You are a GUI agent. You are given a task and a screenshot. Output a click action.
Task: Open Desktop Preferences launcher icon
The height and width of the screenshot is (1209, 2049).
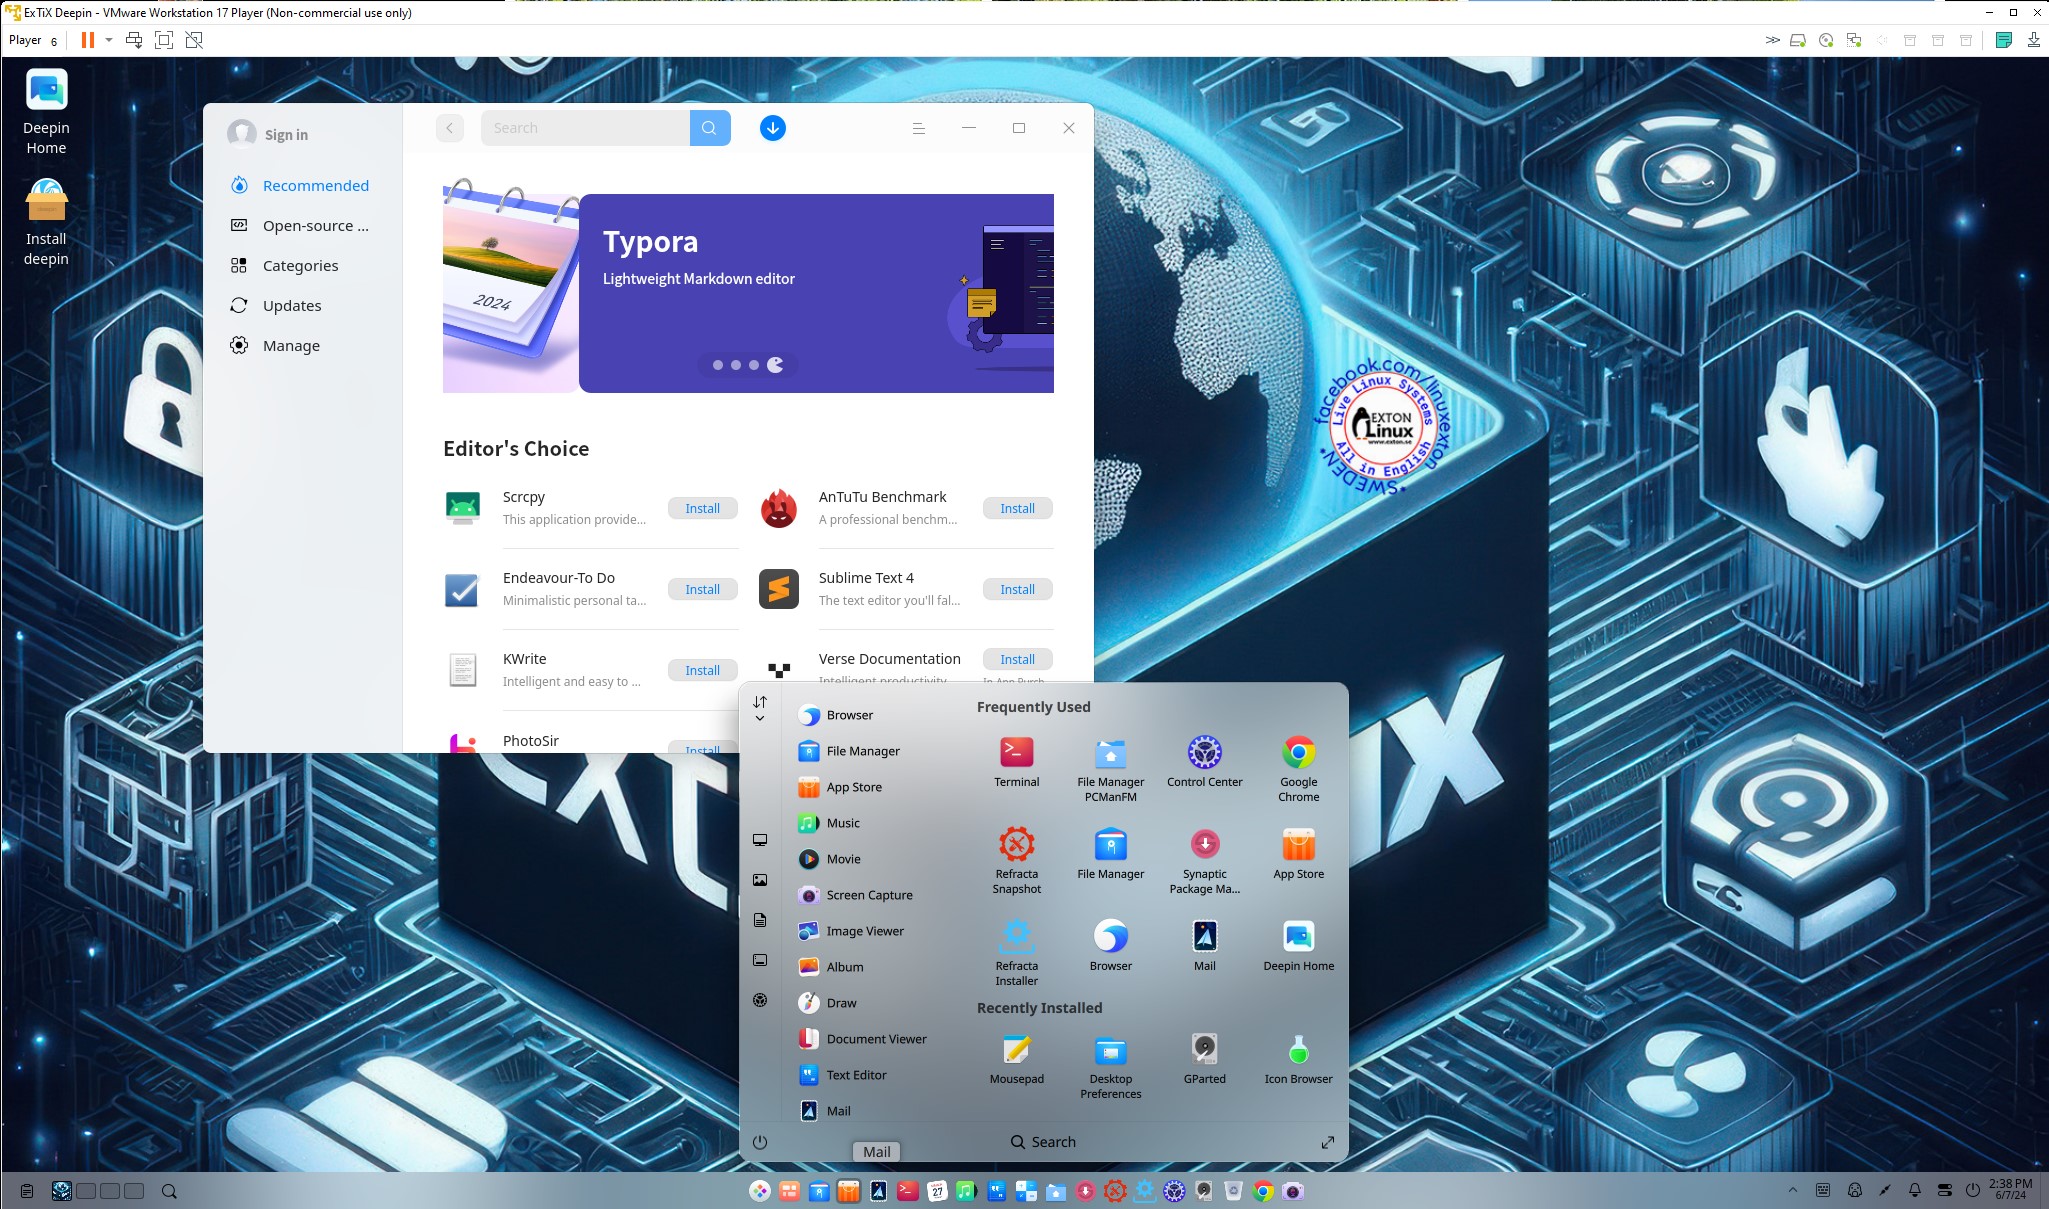(x=1110, y=1065)
